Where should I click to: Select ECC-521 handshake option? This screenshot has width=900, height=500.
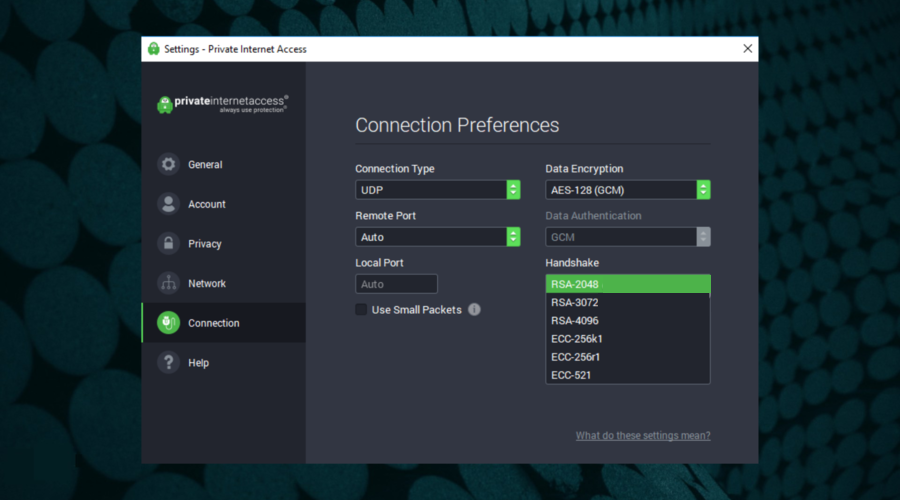click(x=628, y=375)
